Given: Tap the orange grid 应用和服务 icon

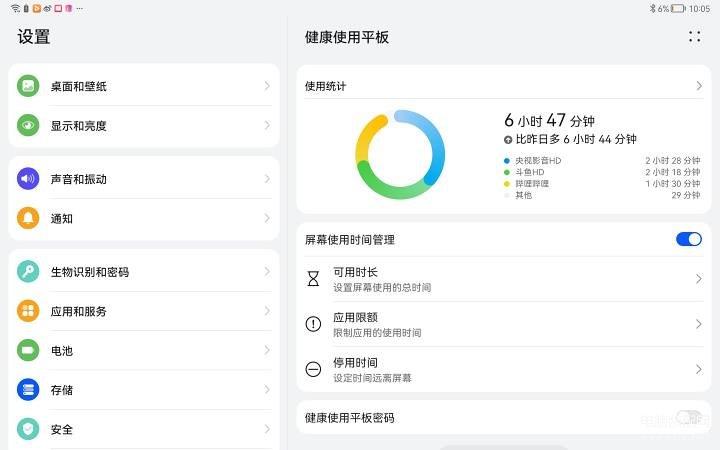Looking at the screenshot, I should (28, 311).
